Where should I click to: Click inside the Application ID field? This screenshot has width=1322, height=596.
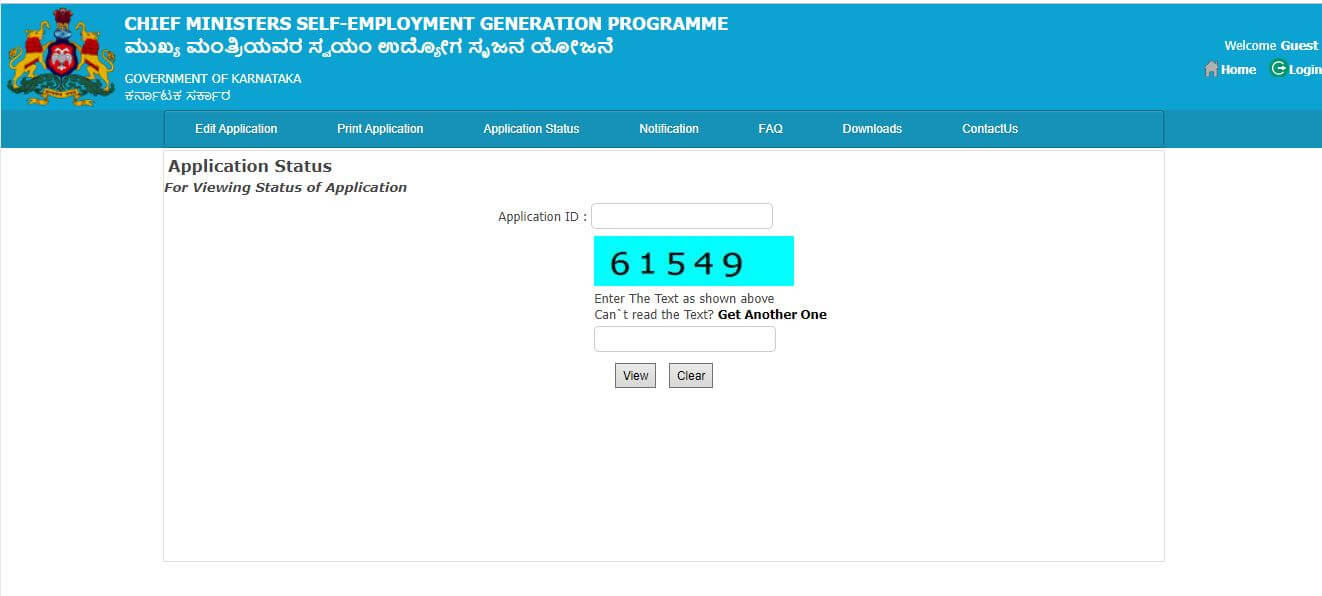[x=682, y=215]
